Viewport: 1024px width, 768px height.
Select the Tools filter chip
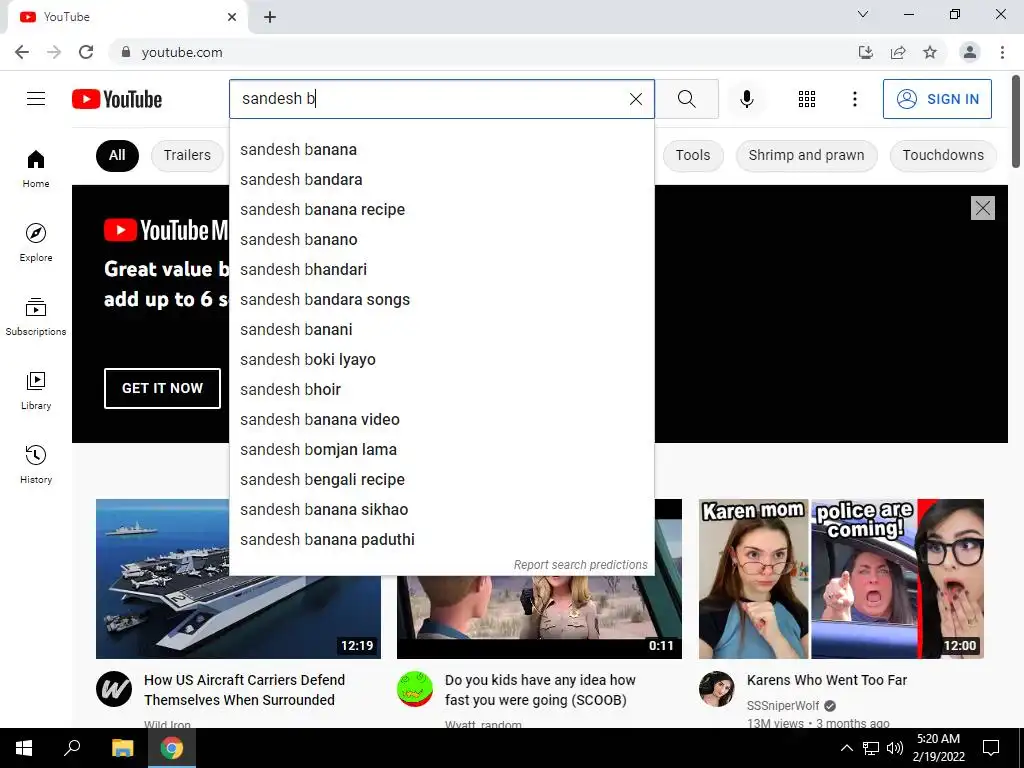692,155
